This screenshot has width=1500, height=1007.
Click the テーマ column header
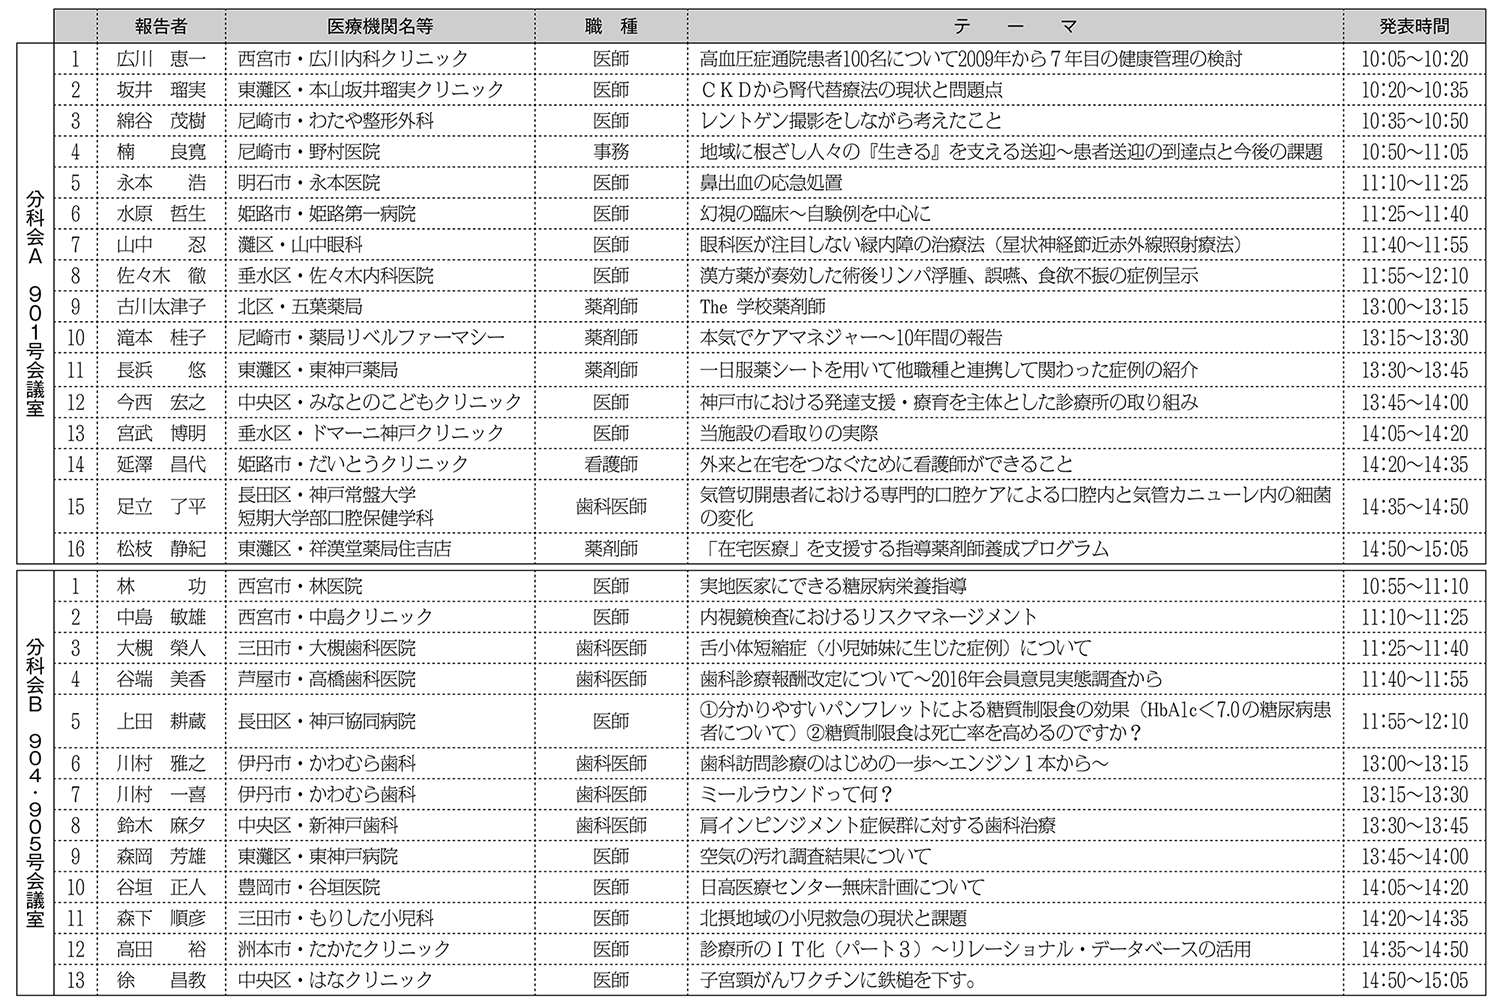pos(1015,27)
